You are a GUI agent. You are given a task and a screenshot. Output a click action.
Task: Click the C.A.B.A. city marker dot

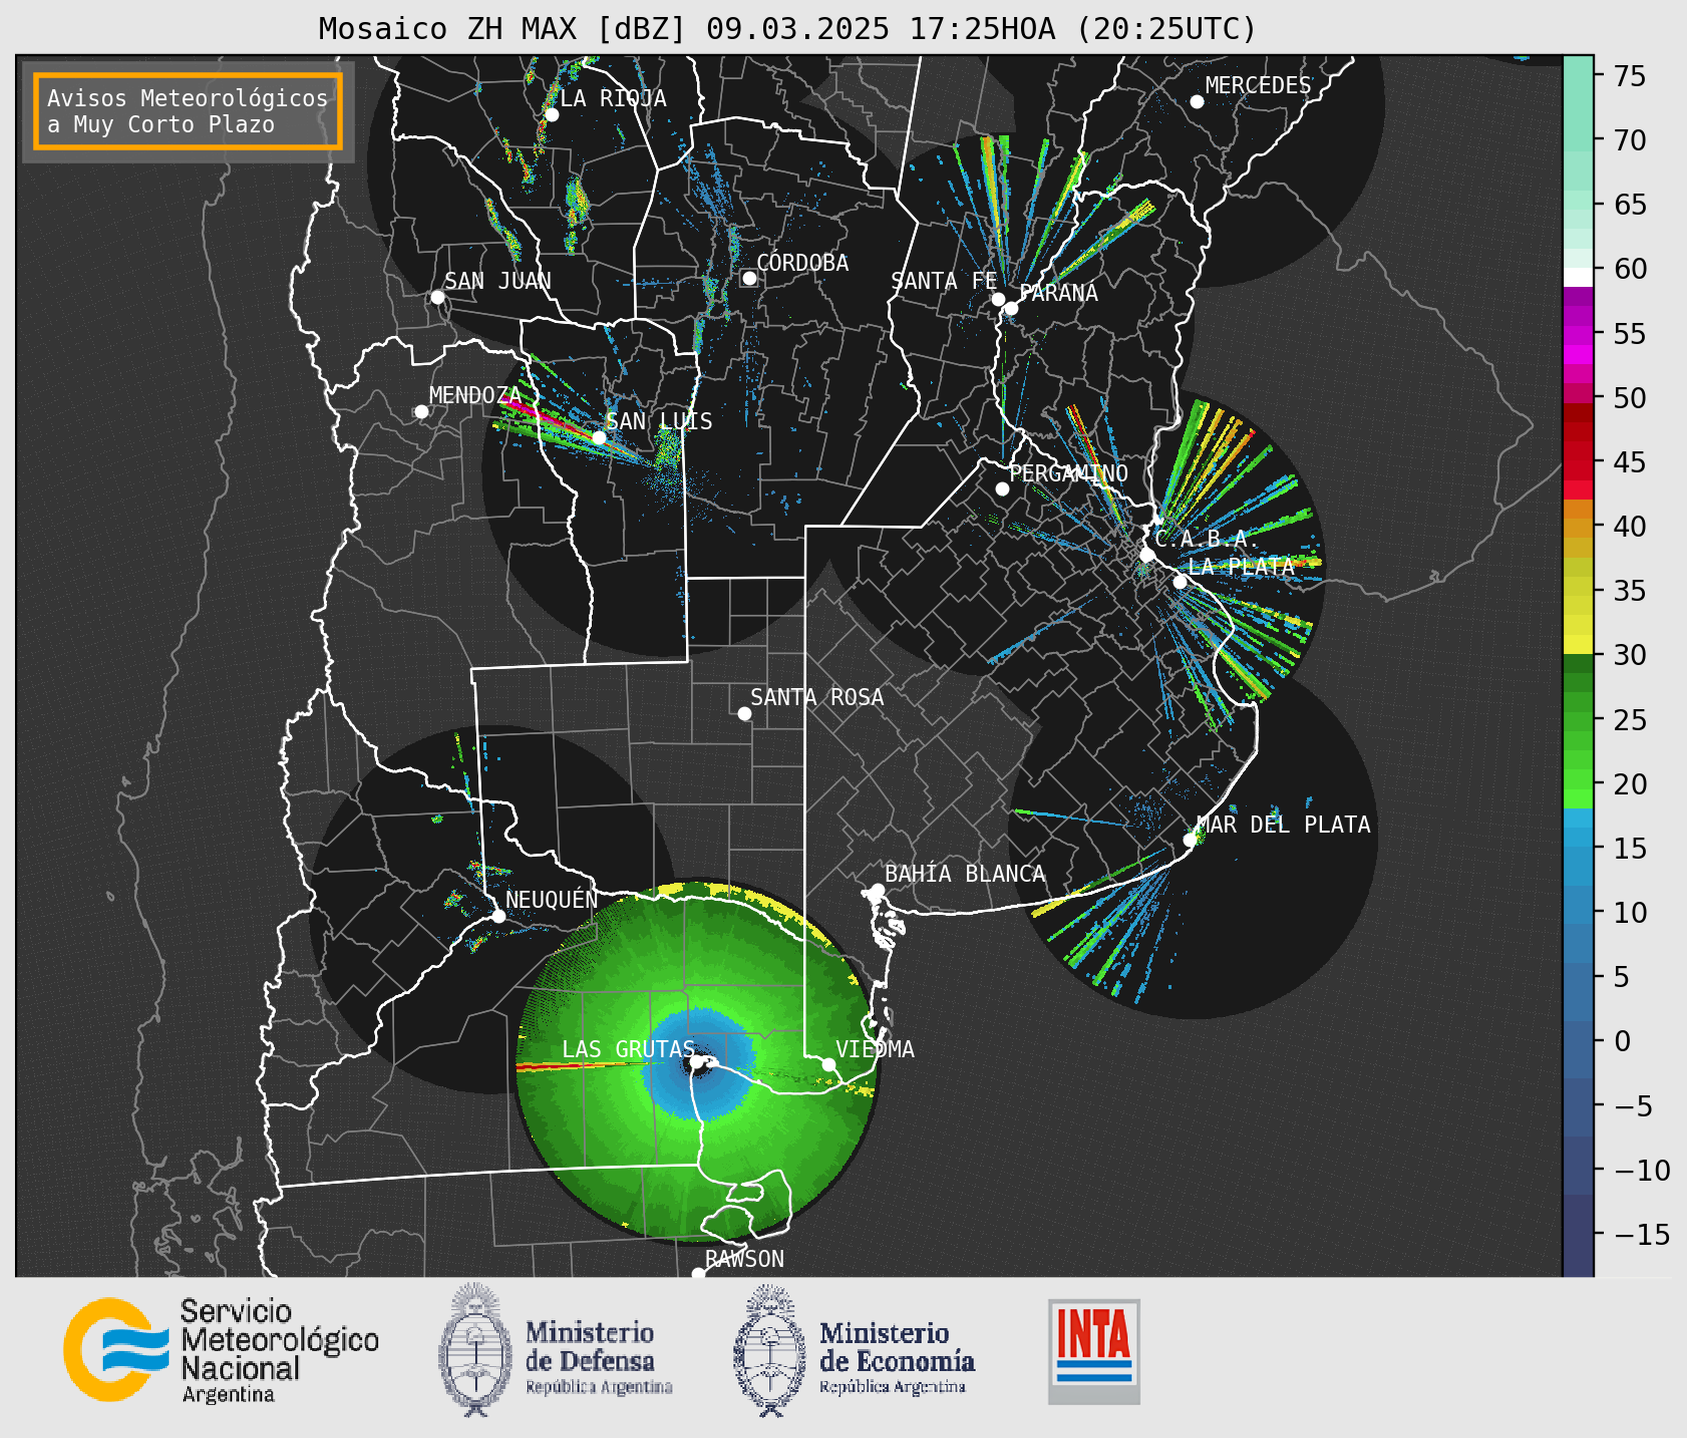(1147, 555)
